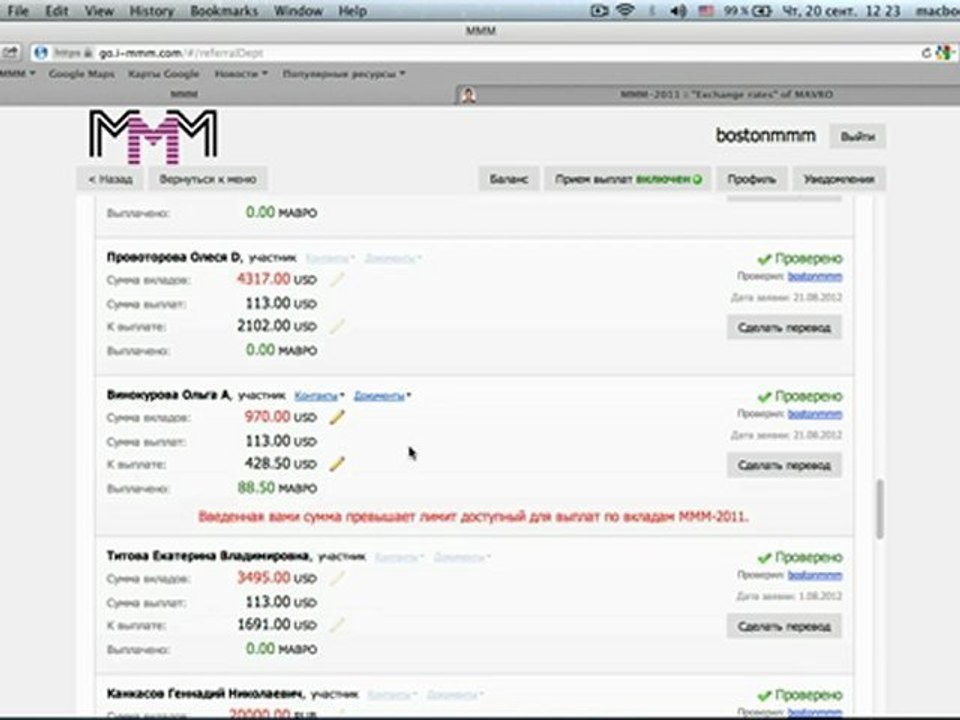
Task: Click address bar URL field
Action: 478,53
